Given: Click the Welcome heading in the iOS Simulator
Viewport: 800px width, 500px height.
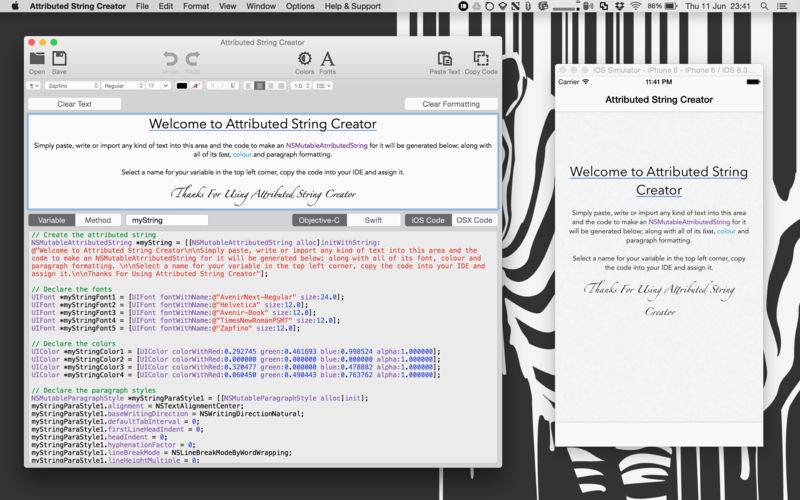Looking at the screenshot, I should 659,181.
